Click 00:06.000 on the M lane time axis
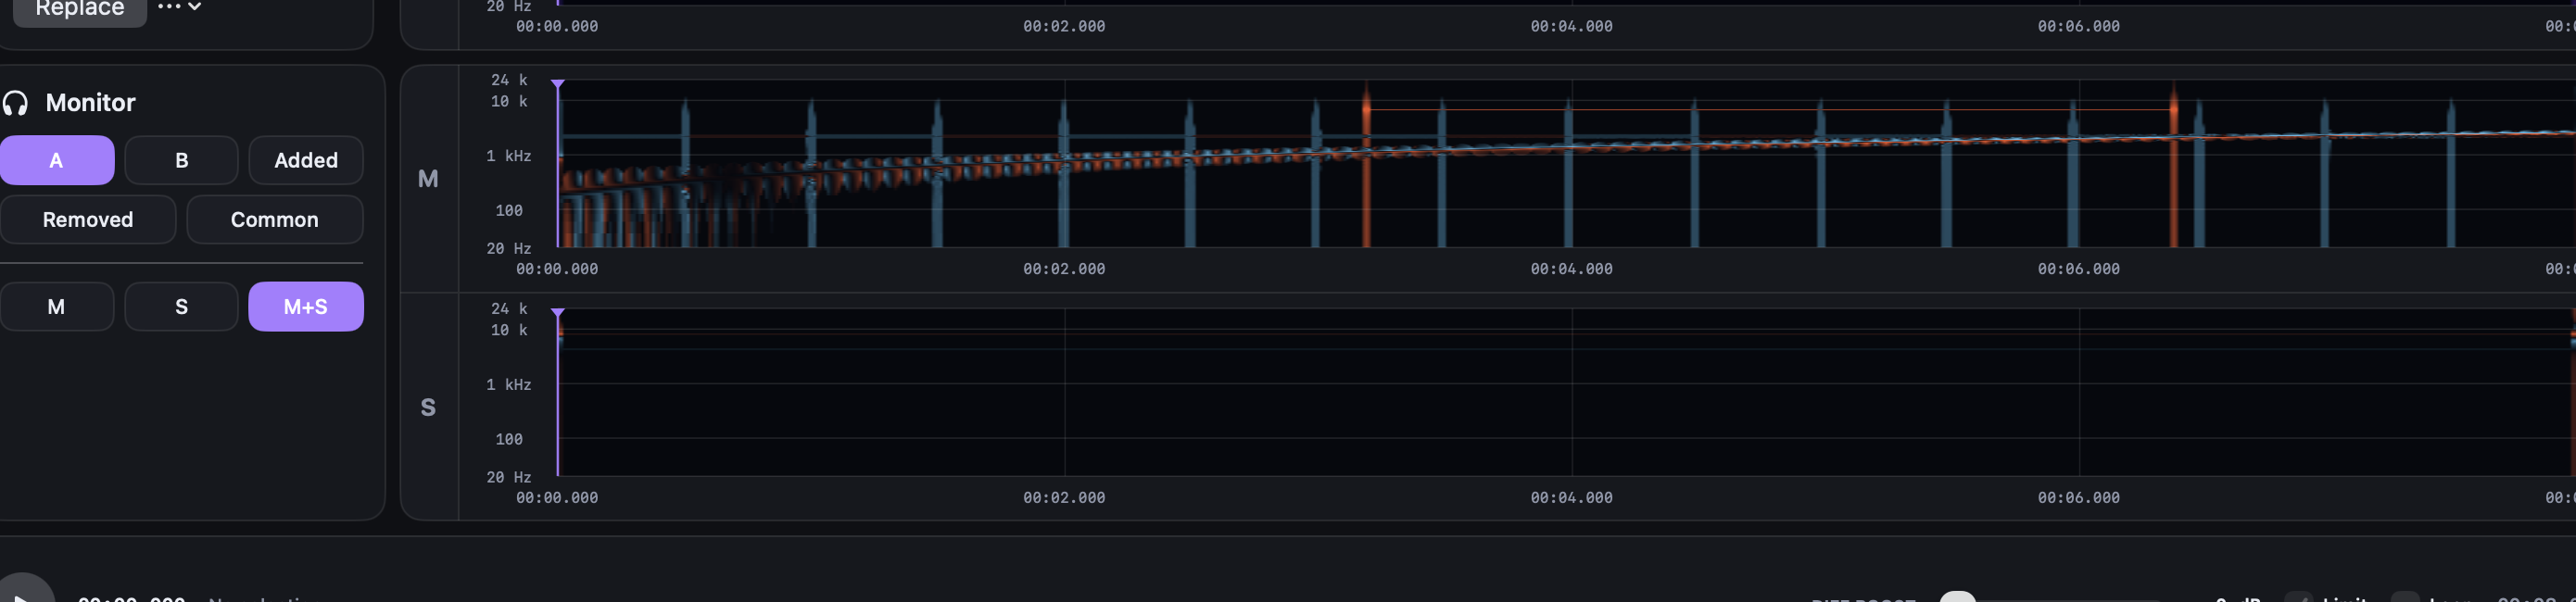The height and width of the screenshot is (602, 2576). tap(2078, 269)
